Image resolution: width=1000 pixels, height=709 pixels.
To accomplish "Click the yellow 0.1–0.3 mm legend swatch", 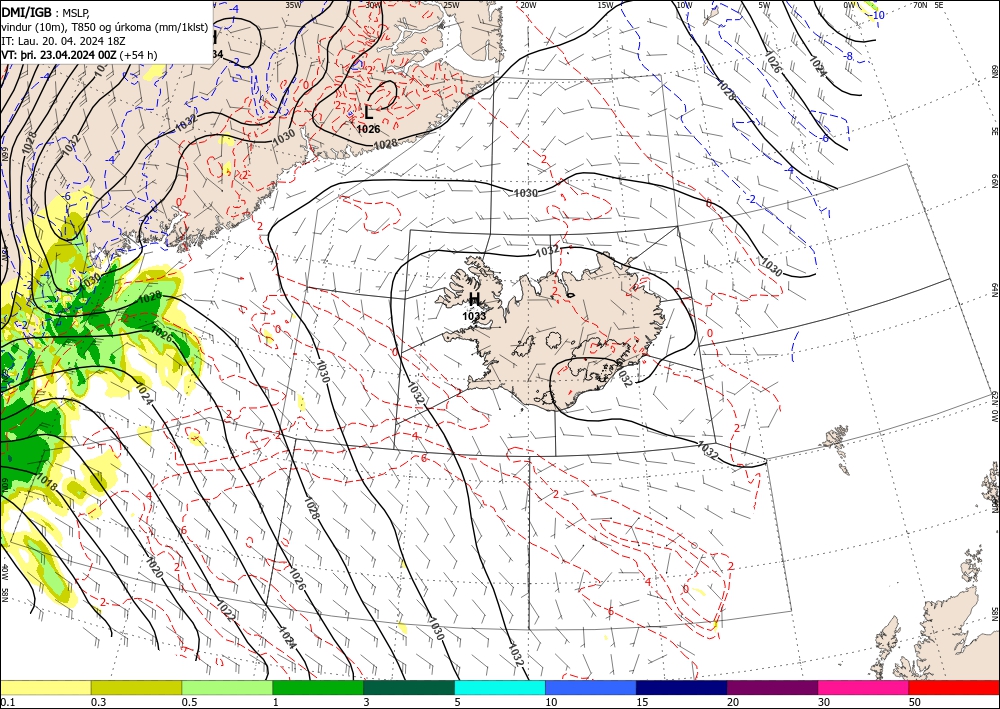I will [45, 687].
